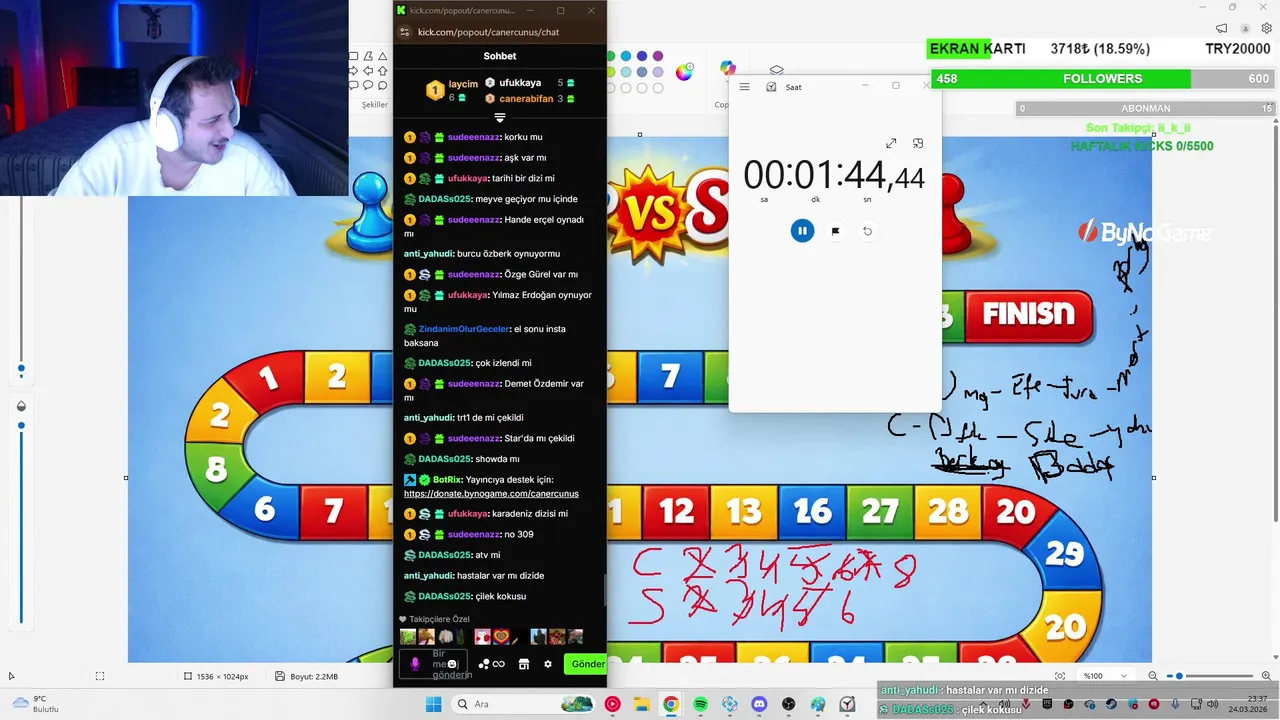Open the emoji picker in message box

pyautogui.click(x=452, y=664)
